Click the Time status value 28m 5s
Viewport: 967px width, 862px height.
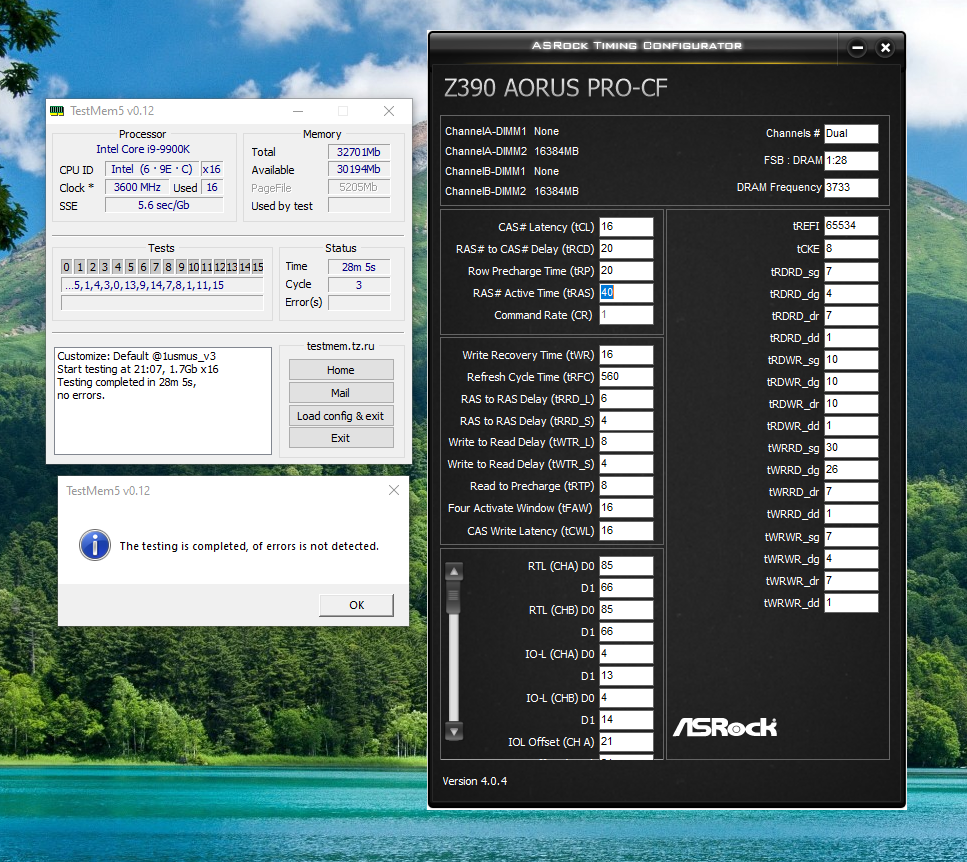[x=359, y=267]
